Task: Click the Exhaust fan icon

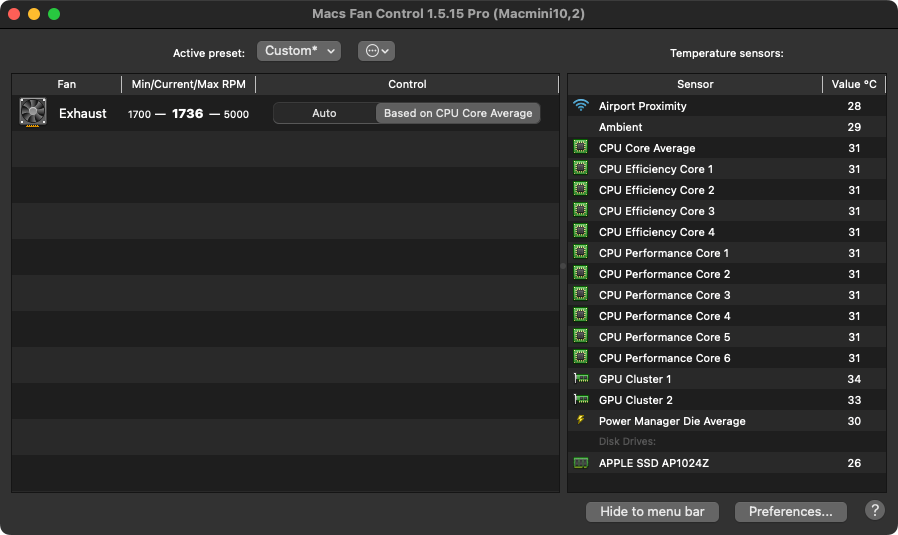Action: tap(33, 112)
